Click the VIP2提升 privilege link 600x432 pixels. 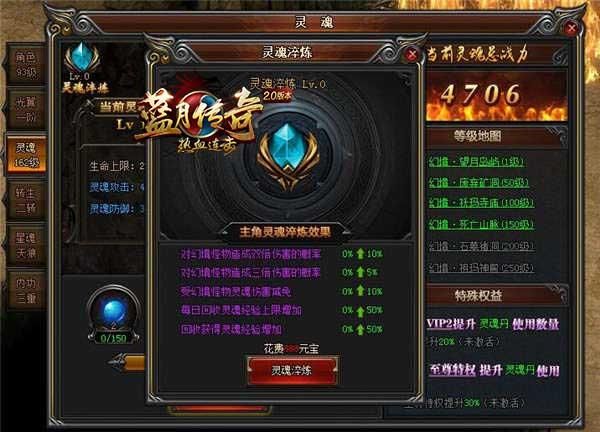pos(451,324)
